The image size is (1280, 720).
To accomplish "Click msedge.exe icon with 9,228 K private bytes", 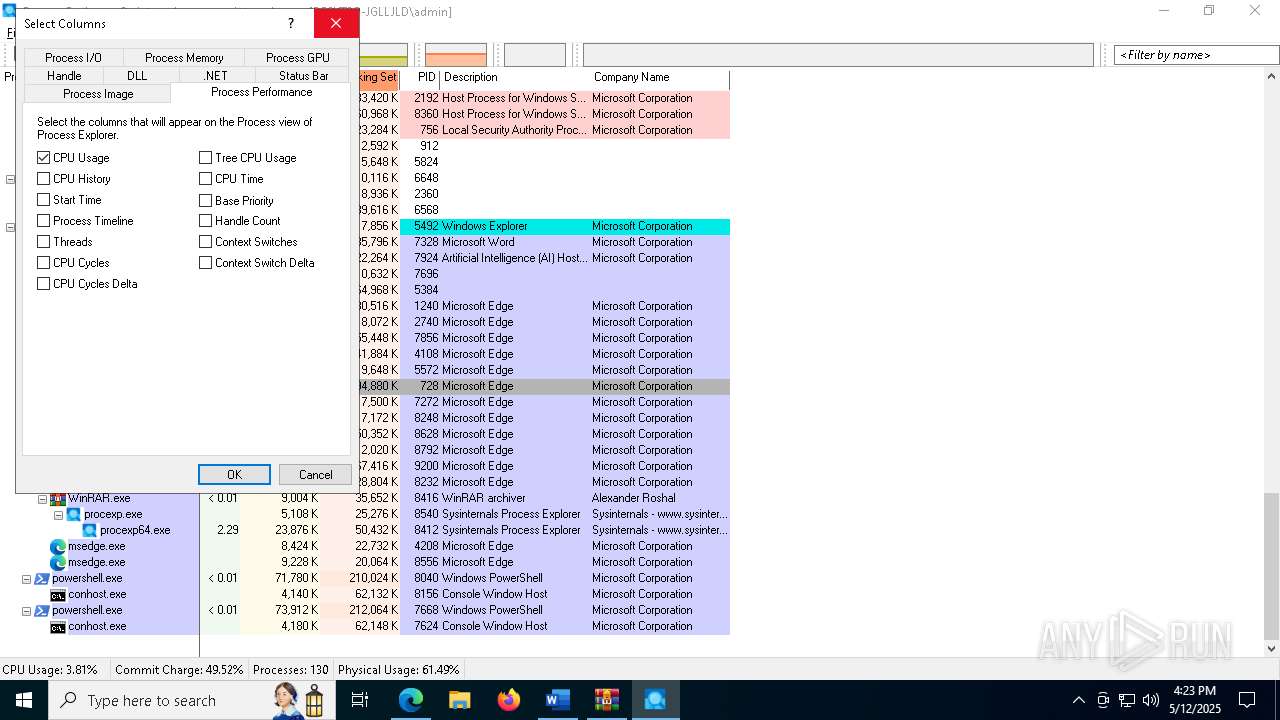I will 58,562.
